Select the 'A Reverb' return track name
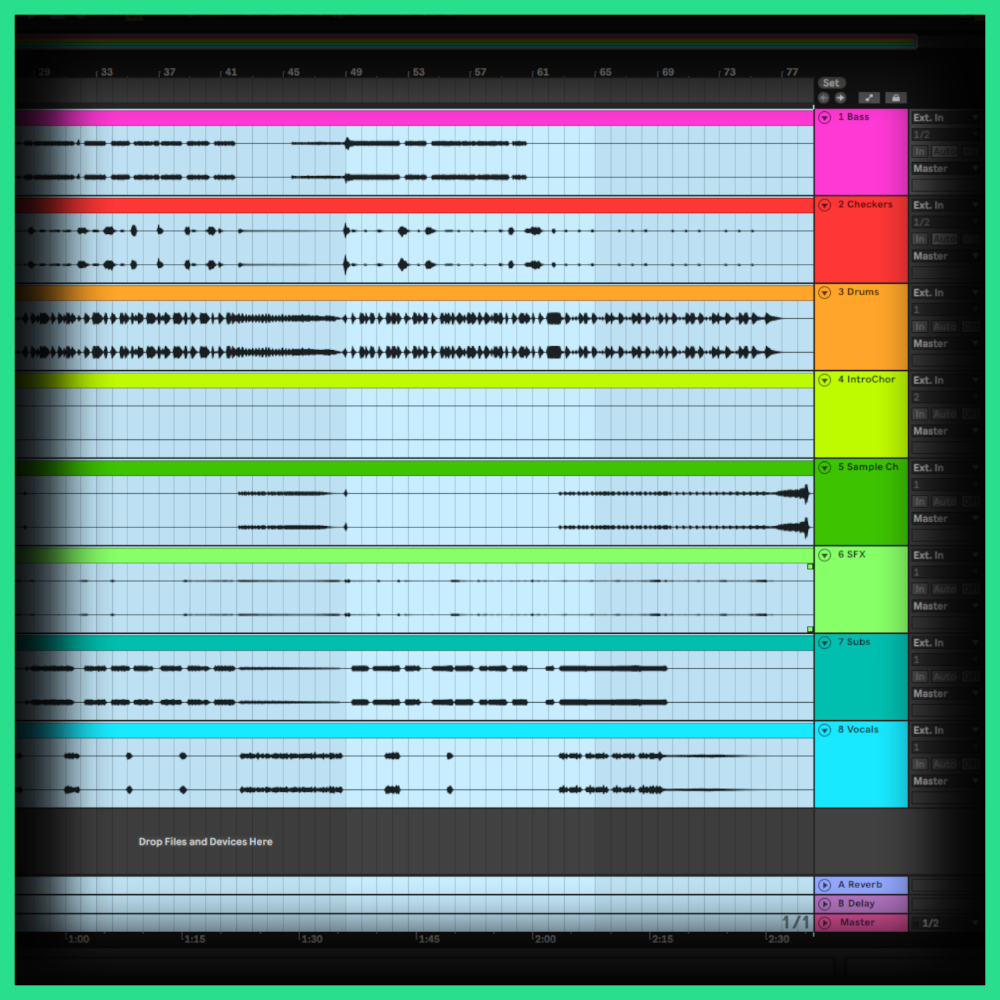Viewport: 1000px width, 1000px height. tap(860, 885)
